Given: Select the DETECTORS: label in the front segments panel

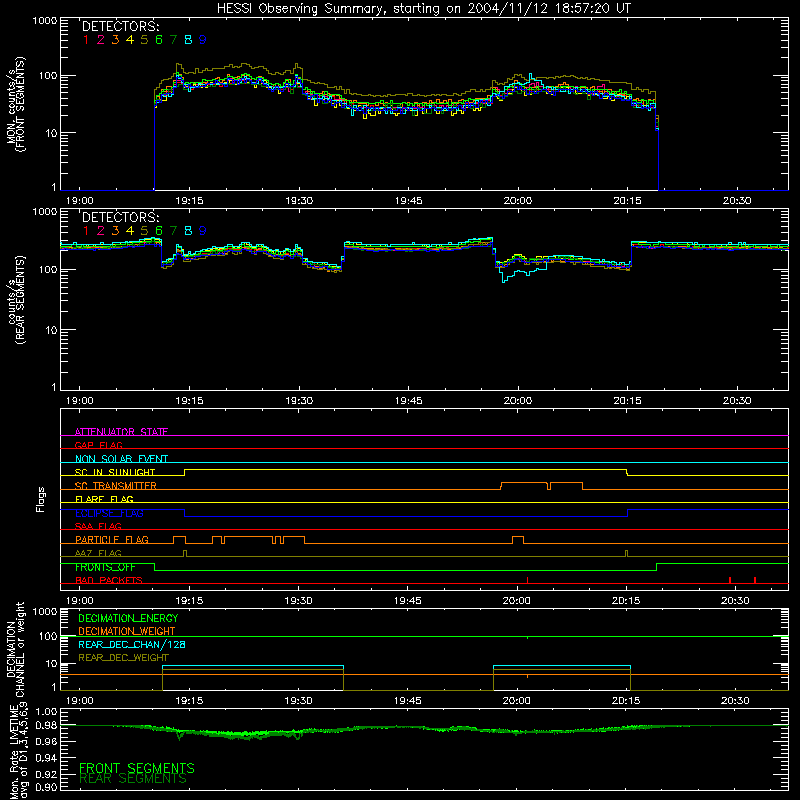Looking at the screenshot, I should [x=121, y=26].
